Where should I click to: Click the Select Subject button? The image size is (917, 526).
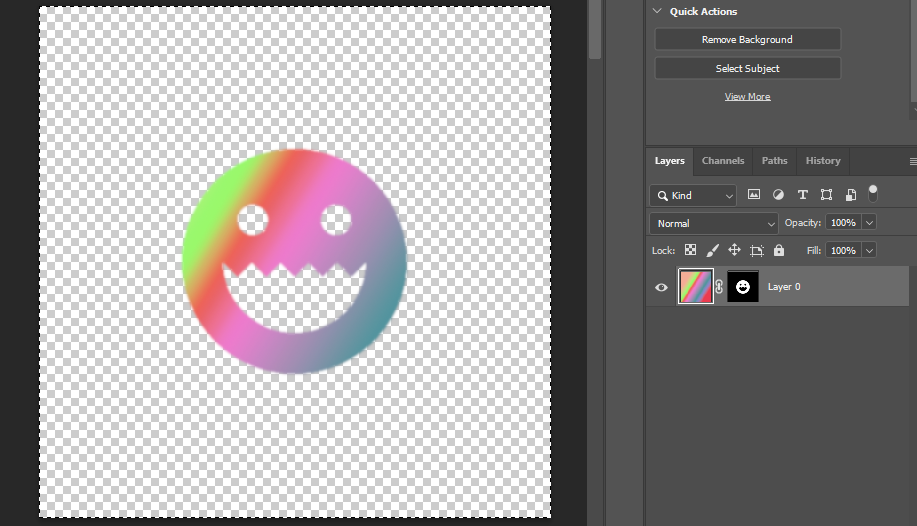(x=747, y=68)
